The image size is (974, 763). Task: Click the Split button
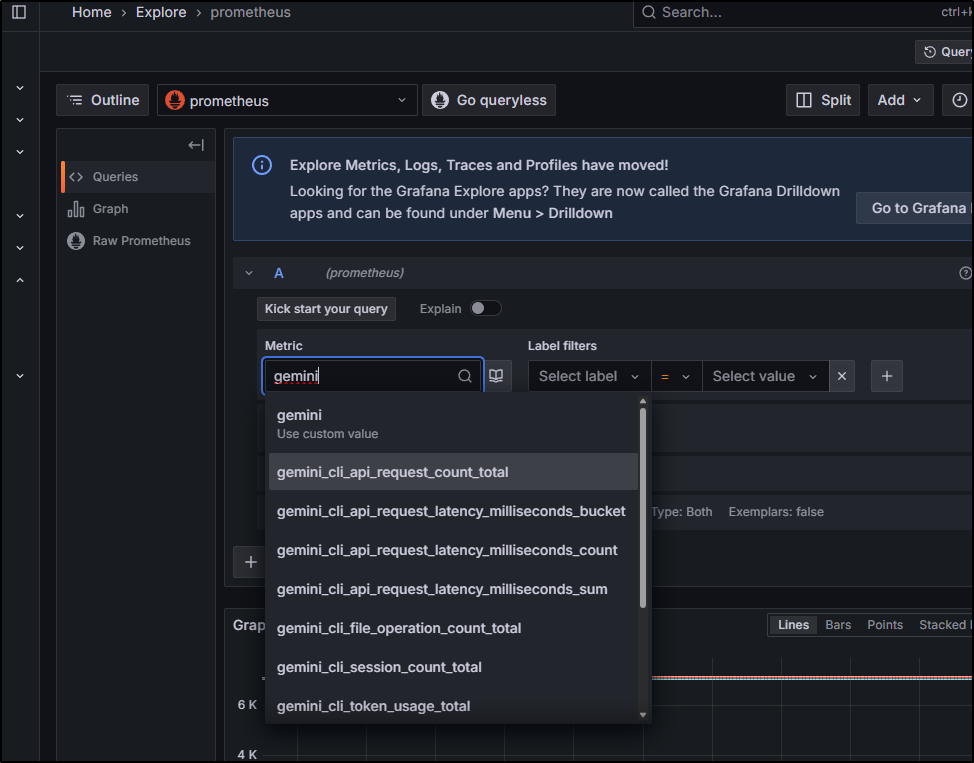pyautogui.click(x=823, y=100)
